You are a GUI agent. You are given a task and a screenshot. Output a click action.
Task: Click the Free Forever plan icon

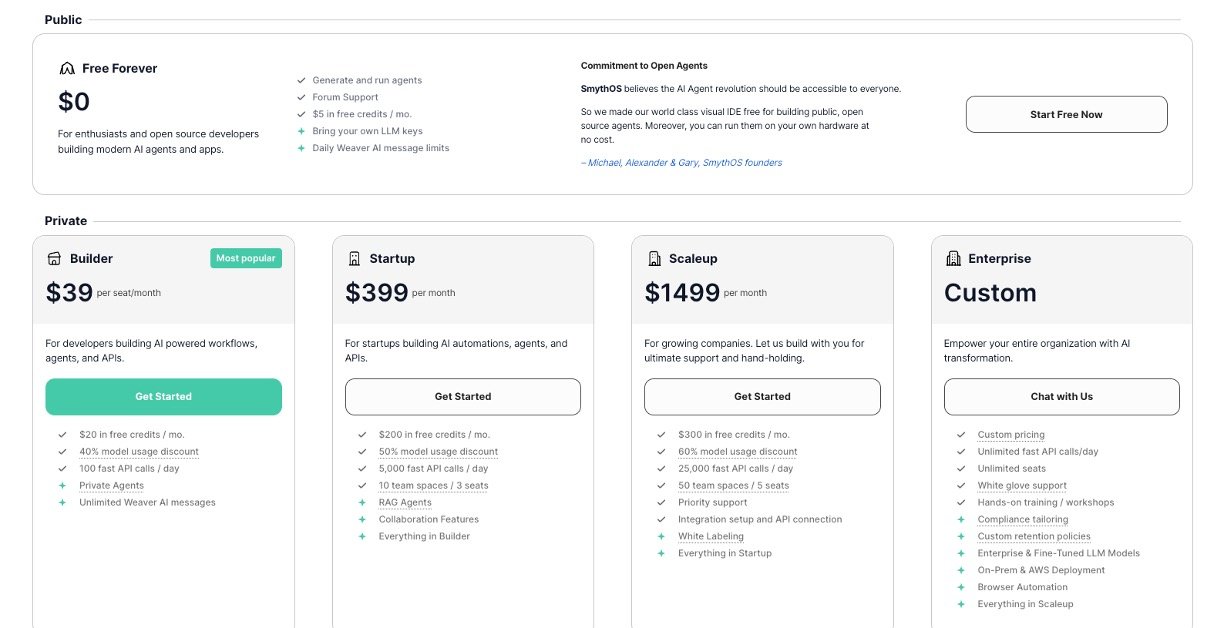pyautogui.click(x=67, y=69)
